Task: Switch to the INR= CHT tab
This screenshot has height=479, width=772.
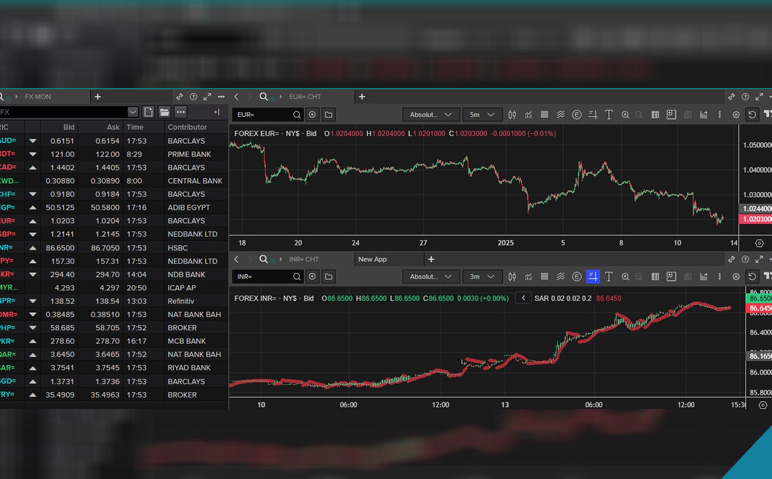Action: point(304,259)
